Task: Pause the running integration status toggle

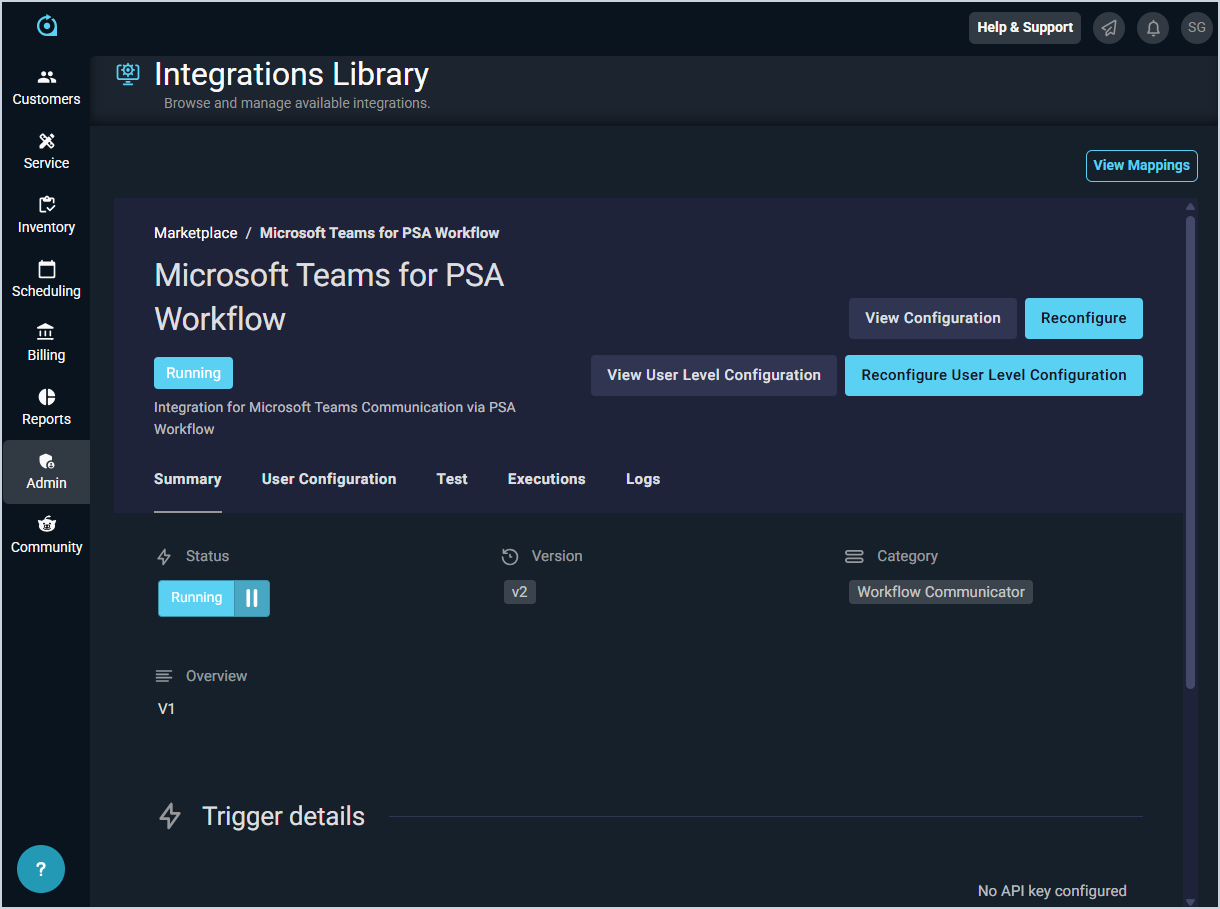Action: pos(252,598)
